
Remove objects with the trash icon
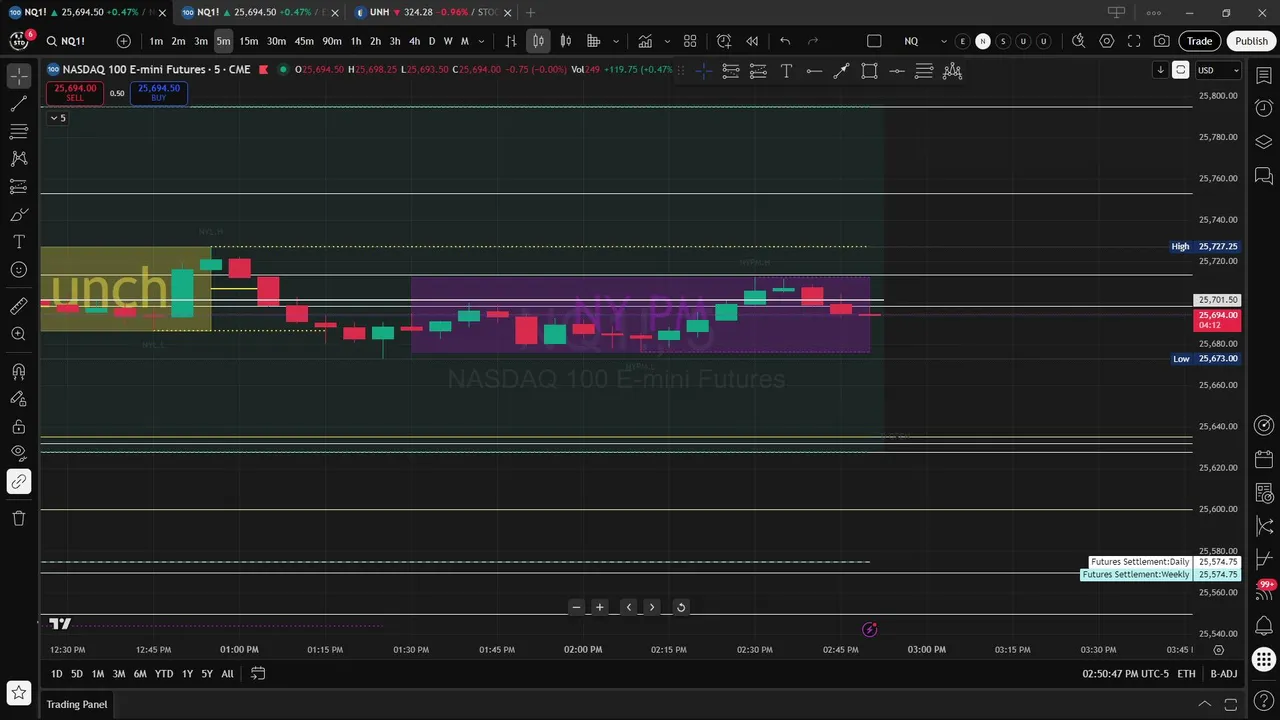coord(19,518)
